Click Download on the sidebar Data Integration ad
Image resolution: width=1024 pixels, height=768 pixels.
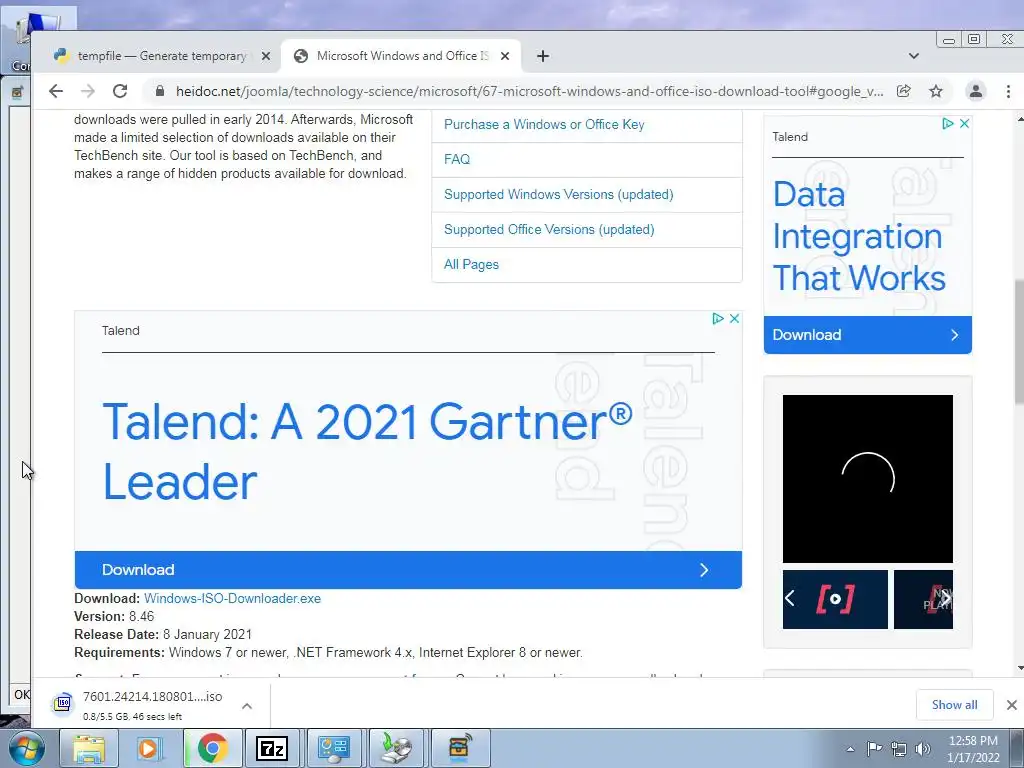tap(867, 335)
